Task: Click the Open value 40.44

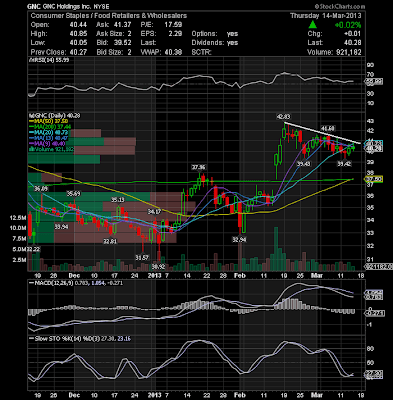Action: 78,25
